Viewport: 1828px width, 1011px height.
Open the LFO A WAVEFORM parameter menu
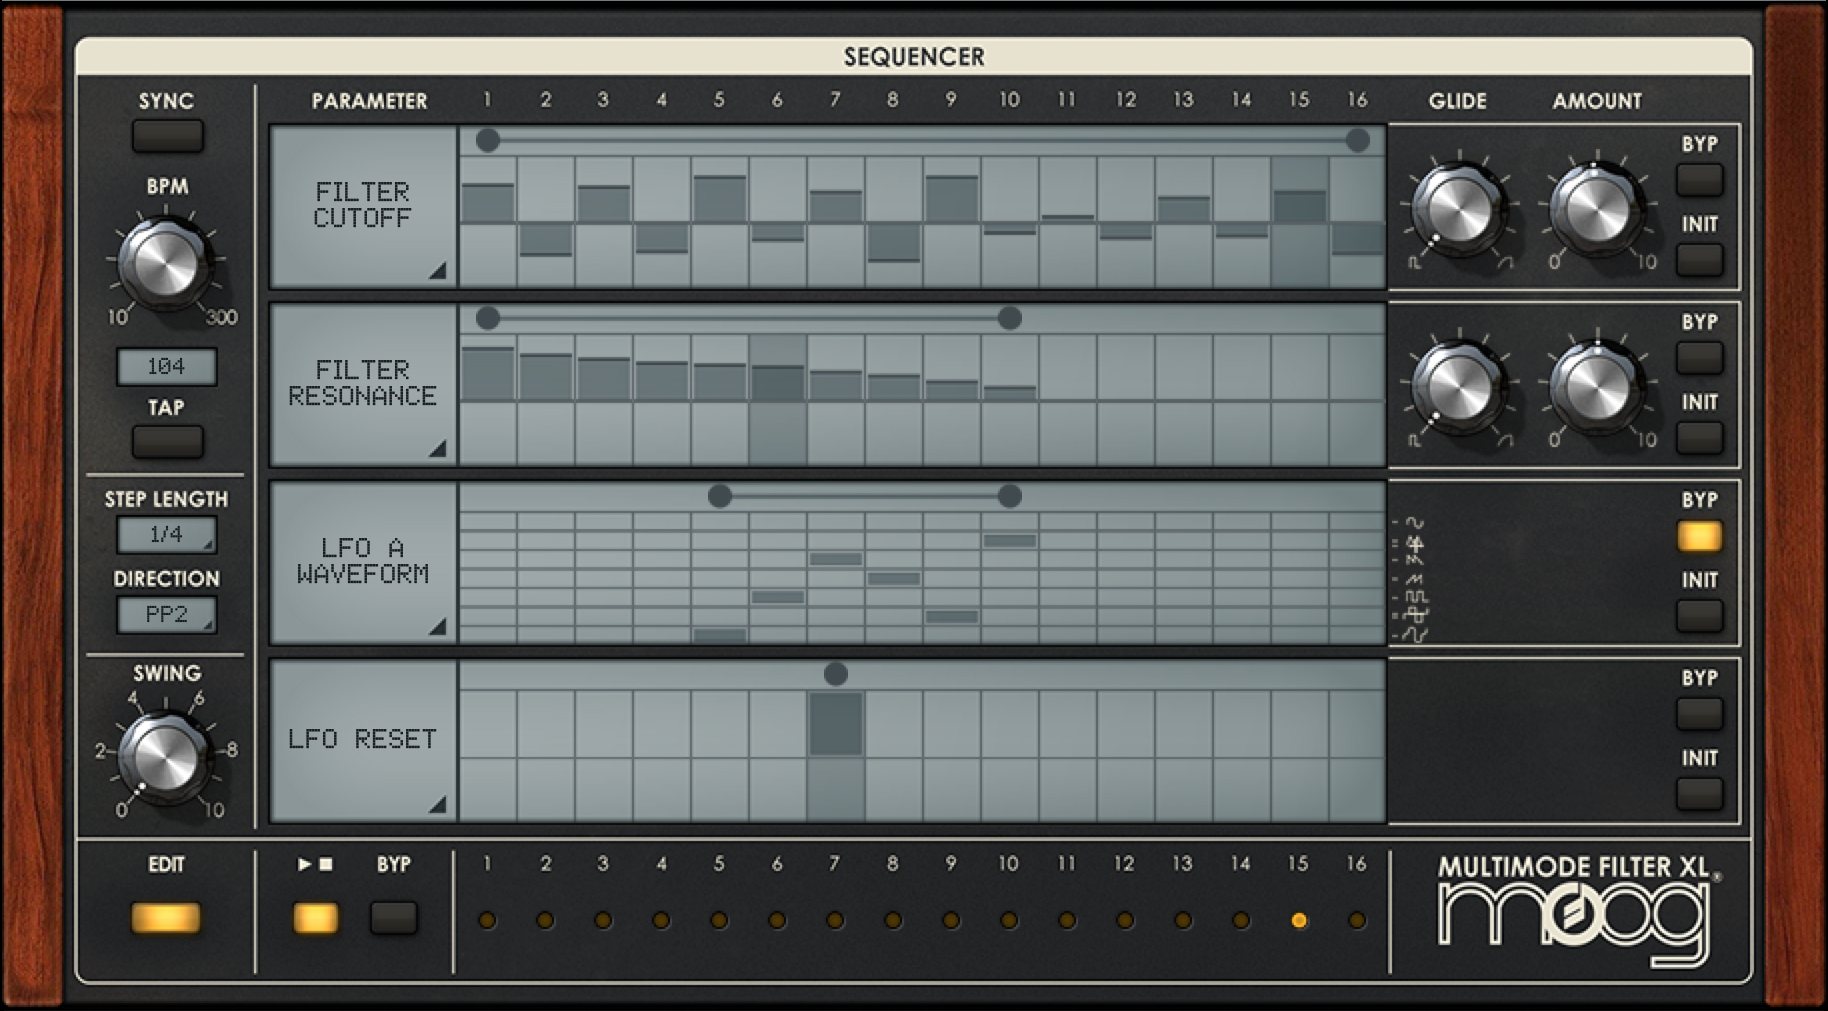pos(363,562)
